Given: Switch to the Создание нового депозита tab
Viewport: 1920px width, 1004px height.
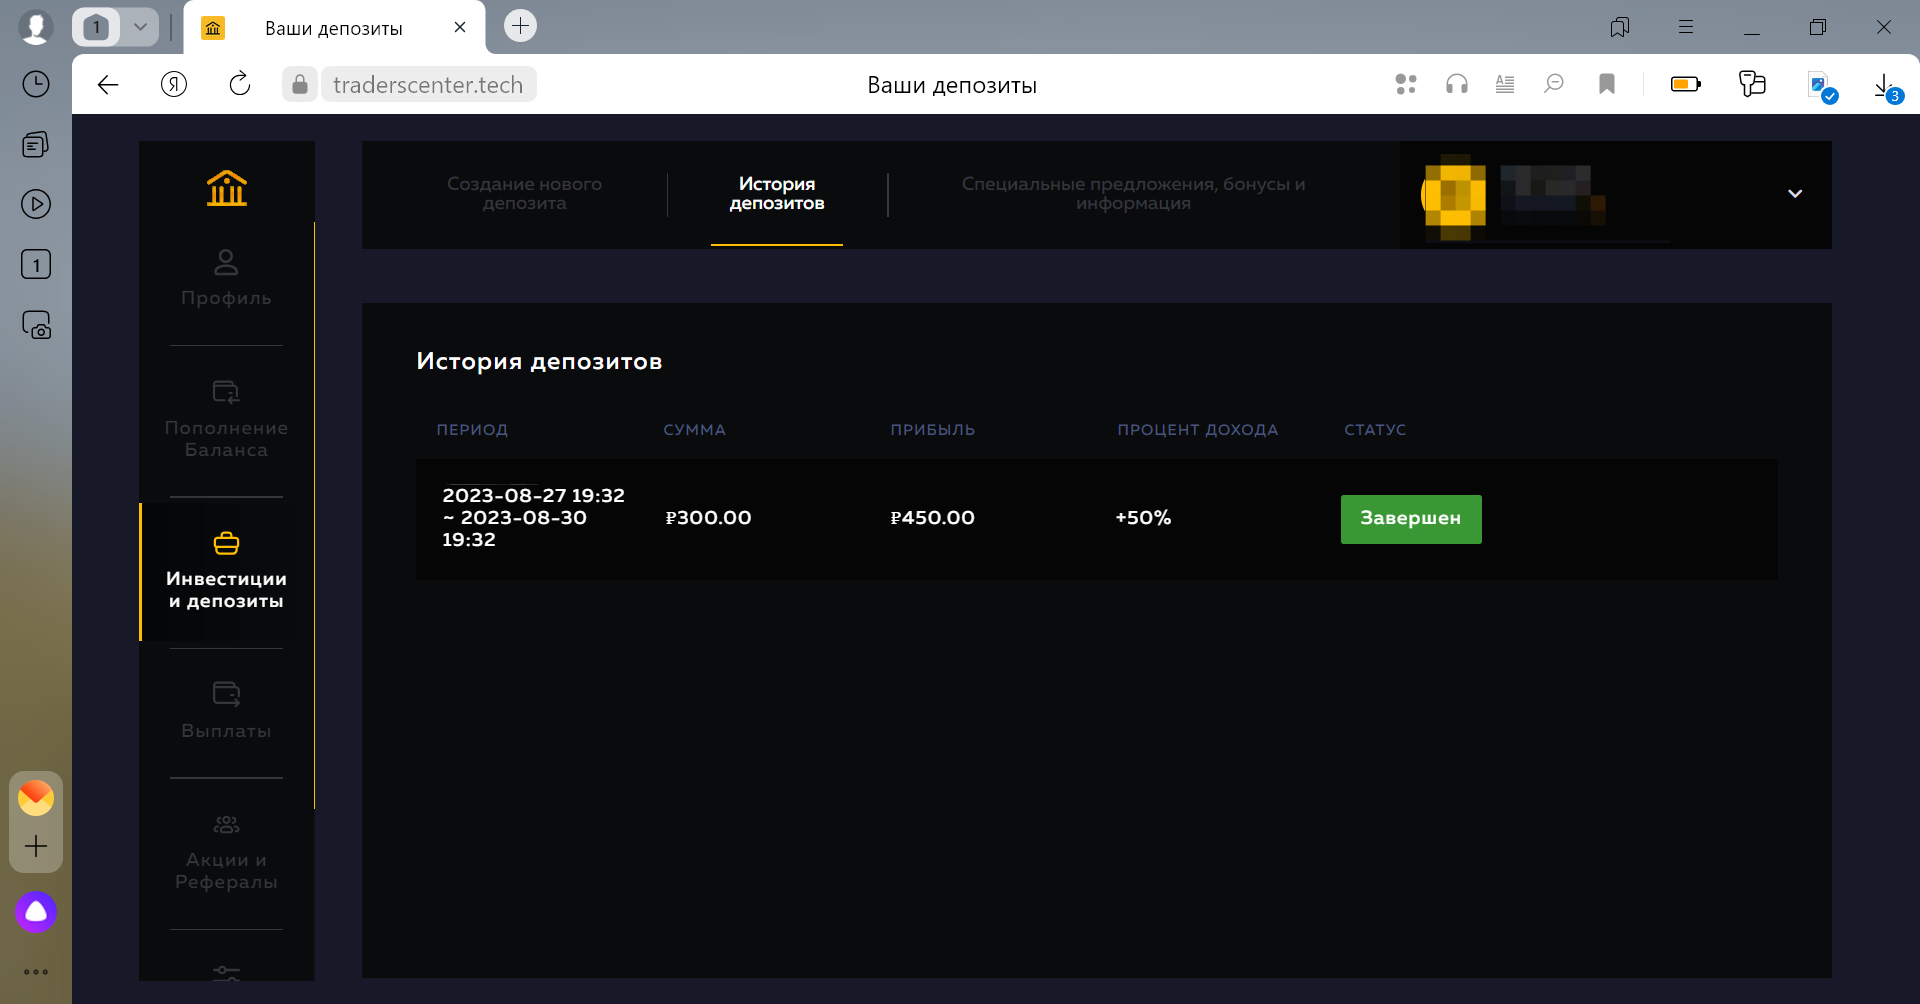Looking at the screenshot, I should coord(524,193).
